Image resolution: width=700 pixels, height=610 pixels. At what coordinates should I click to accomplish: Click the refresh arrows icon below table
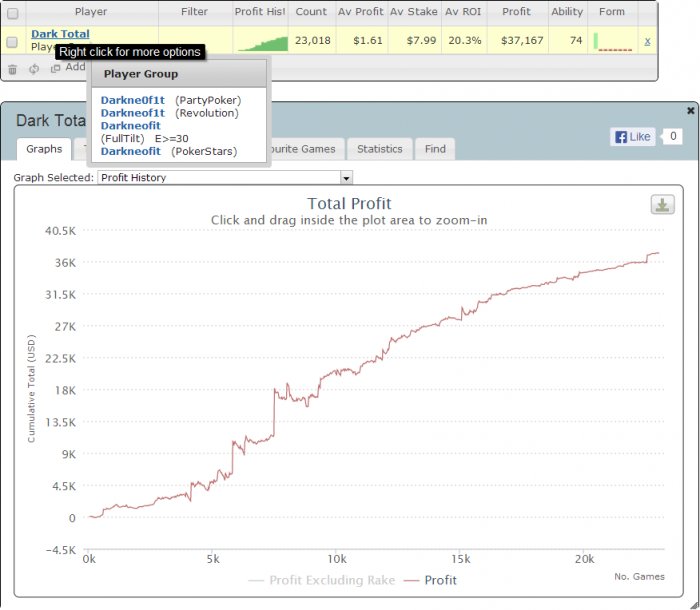(34, 69)
